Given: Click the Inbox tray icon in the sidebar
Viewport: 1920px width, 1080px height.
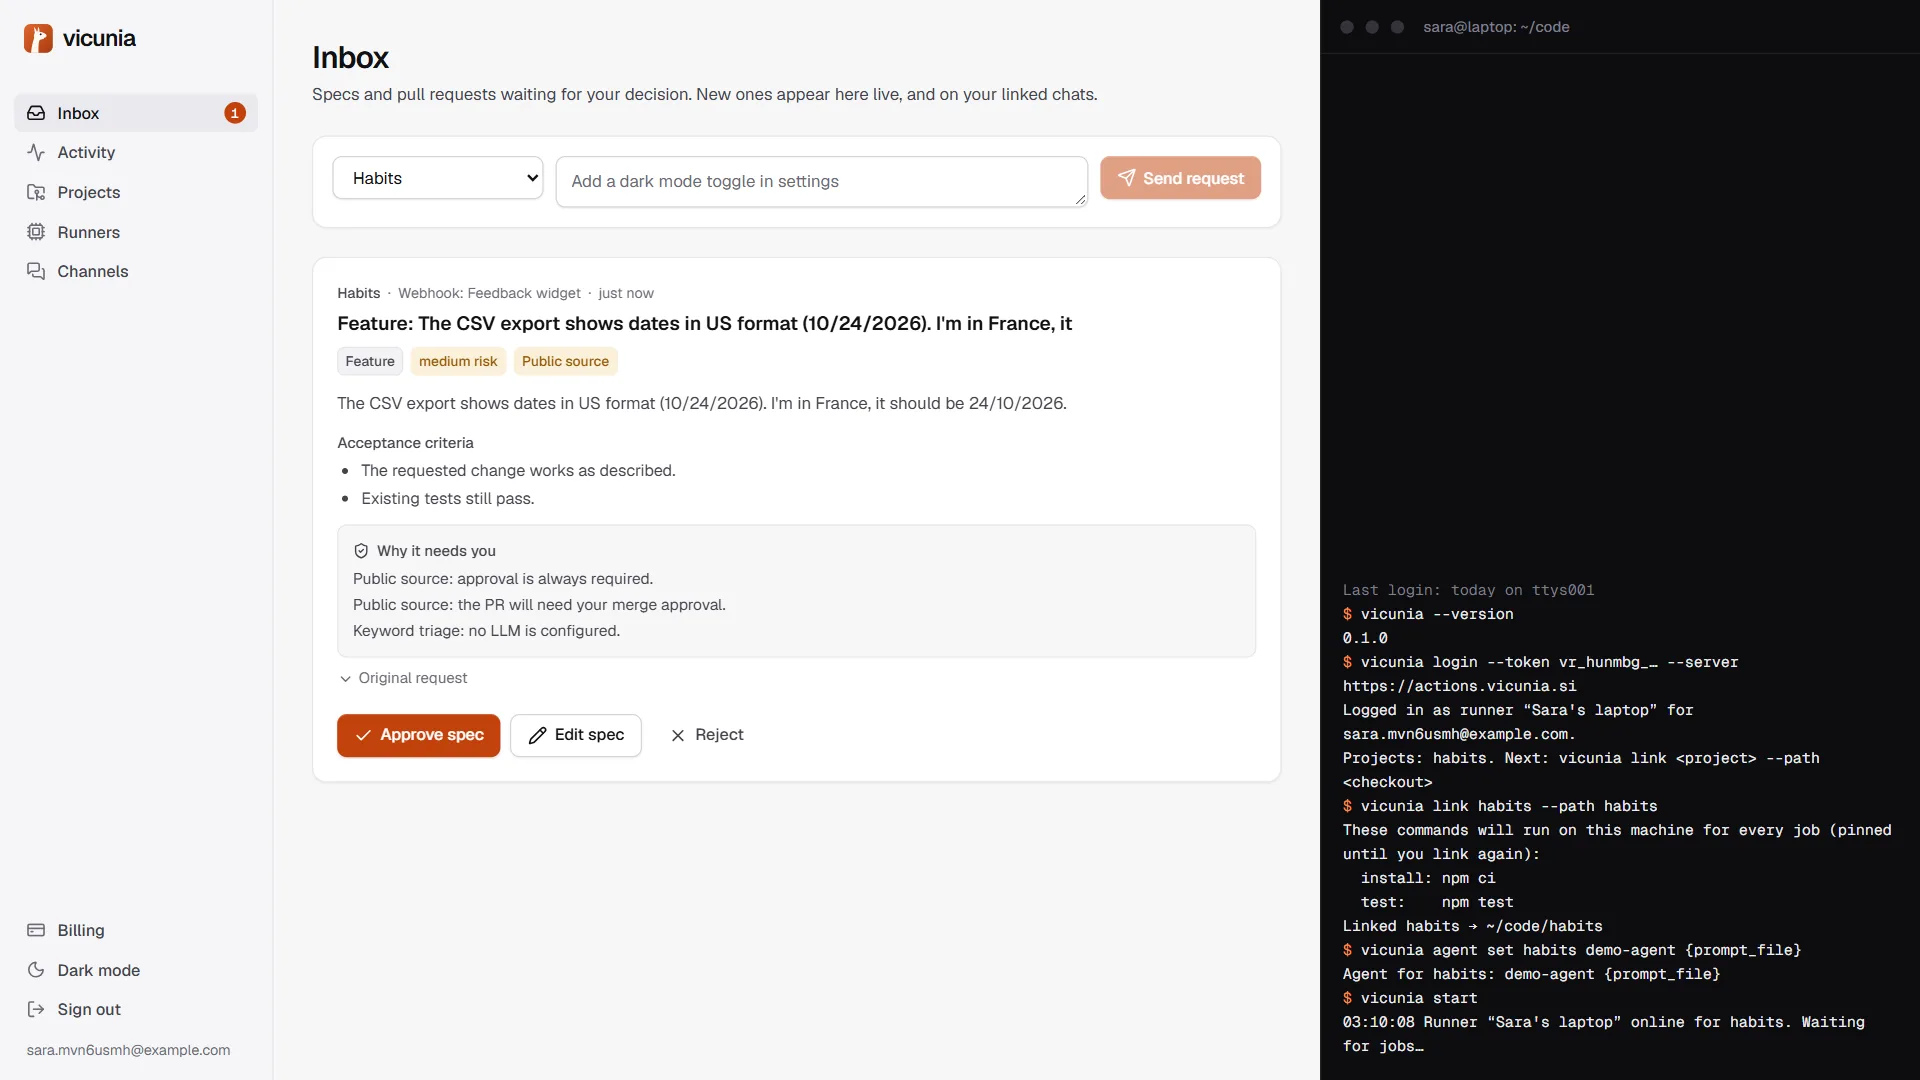Looking at the screenshot, I should [x=36, y=113].
